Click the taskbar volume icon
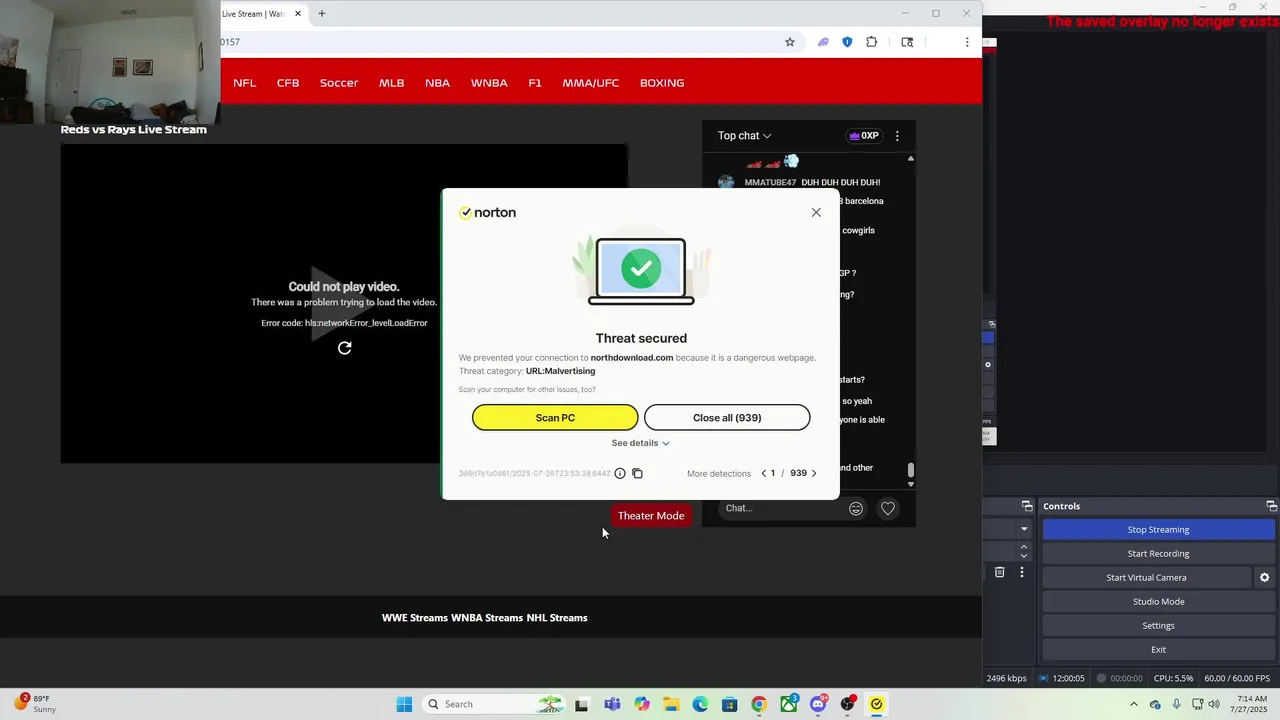 1214,704
